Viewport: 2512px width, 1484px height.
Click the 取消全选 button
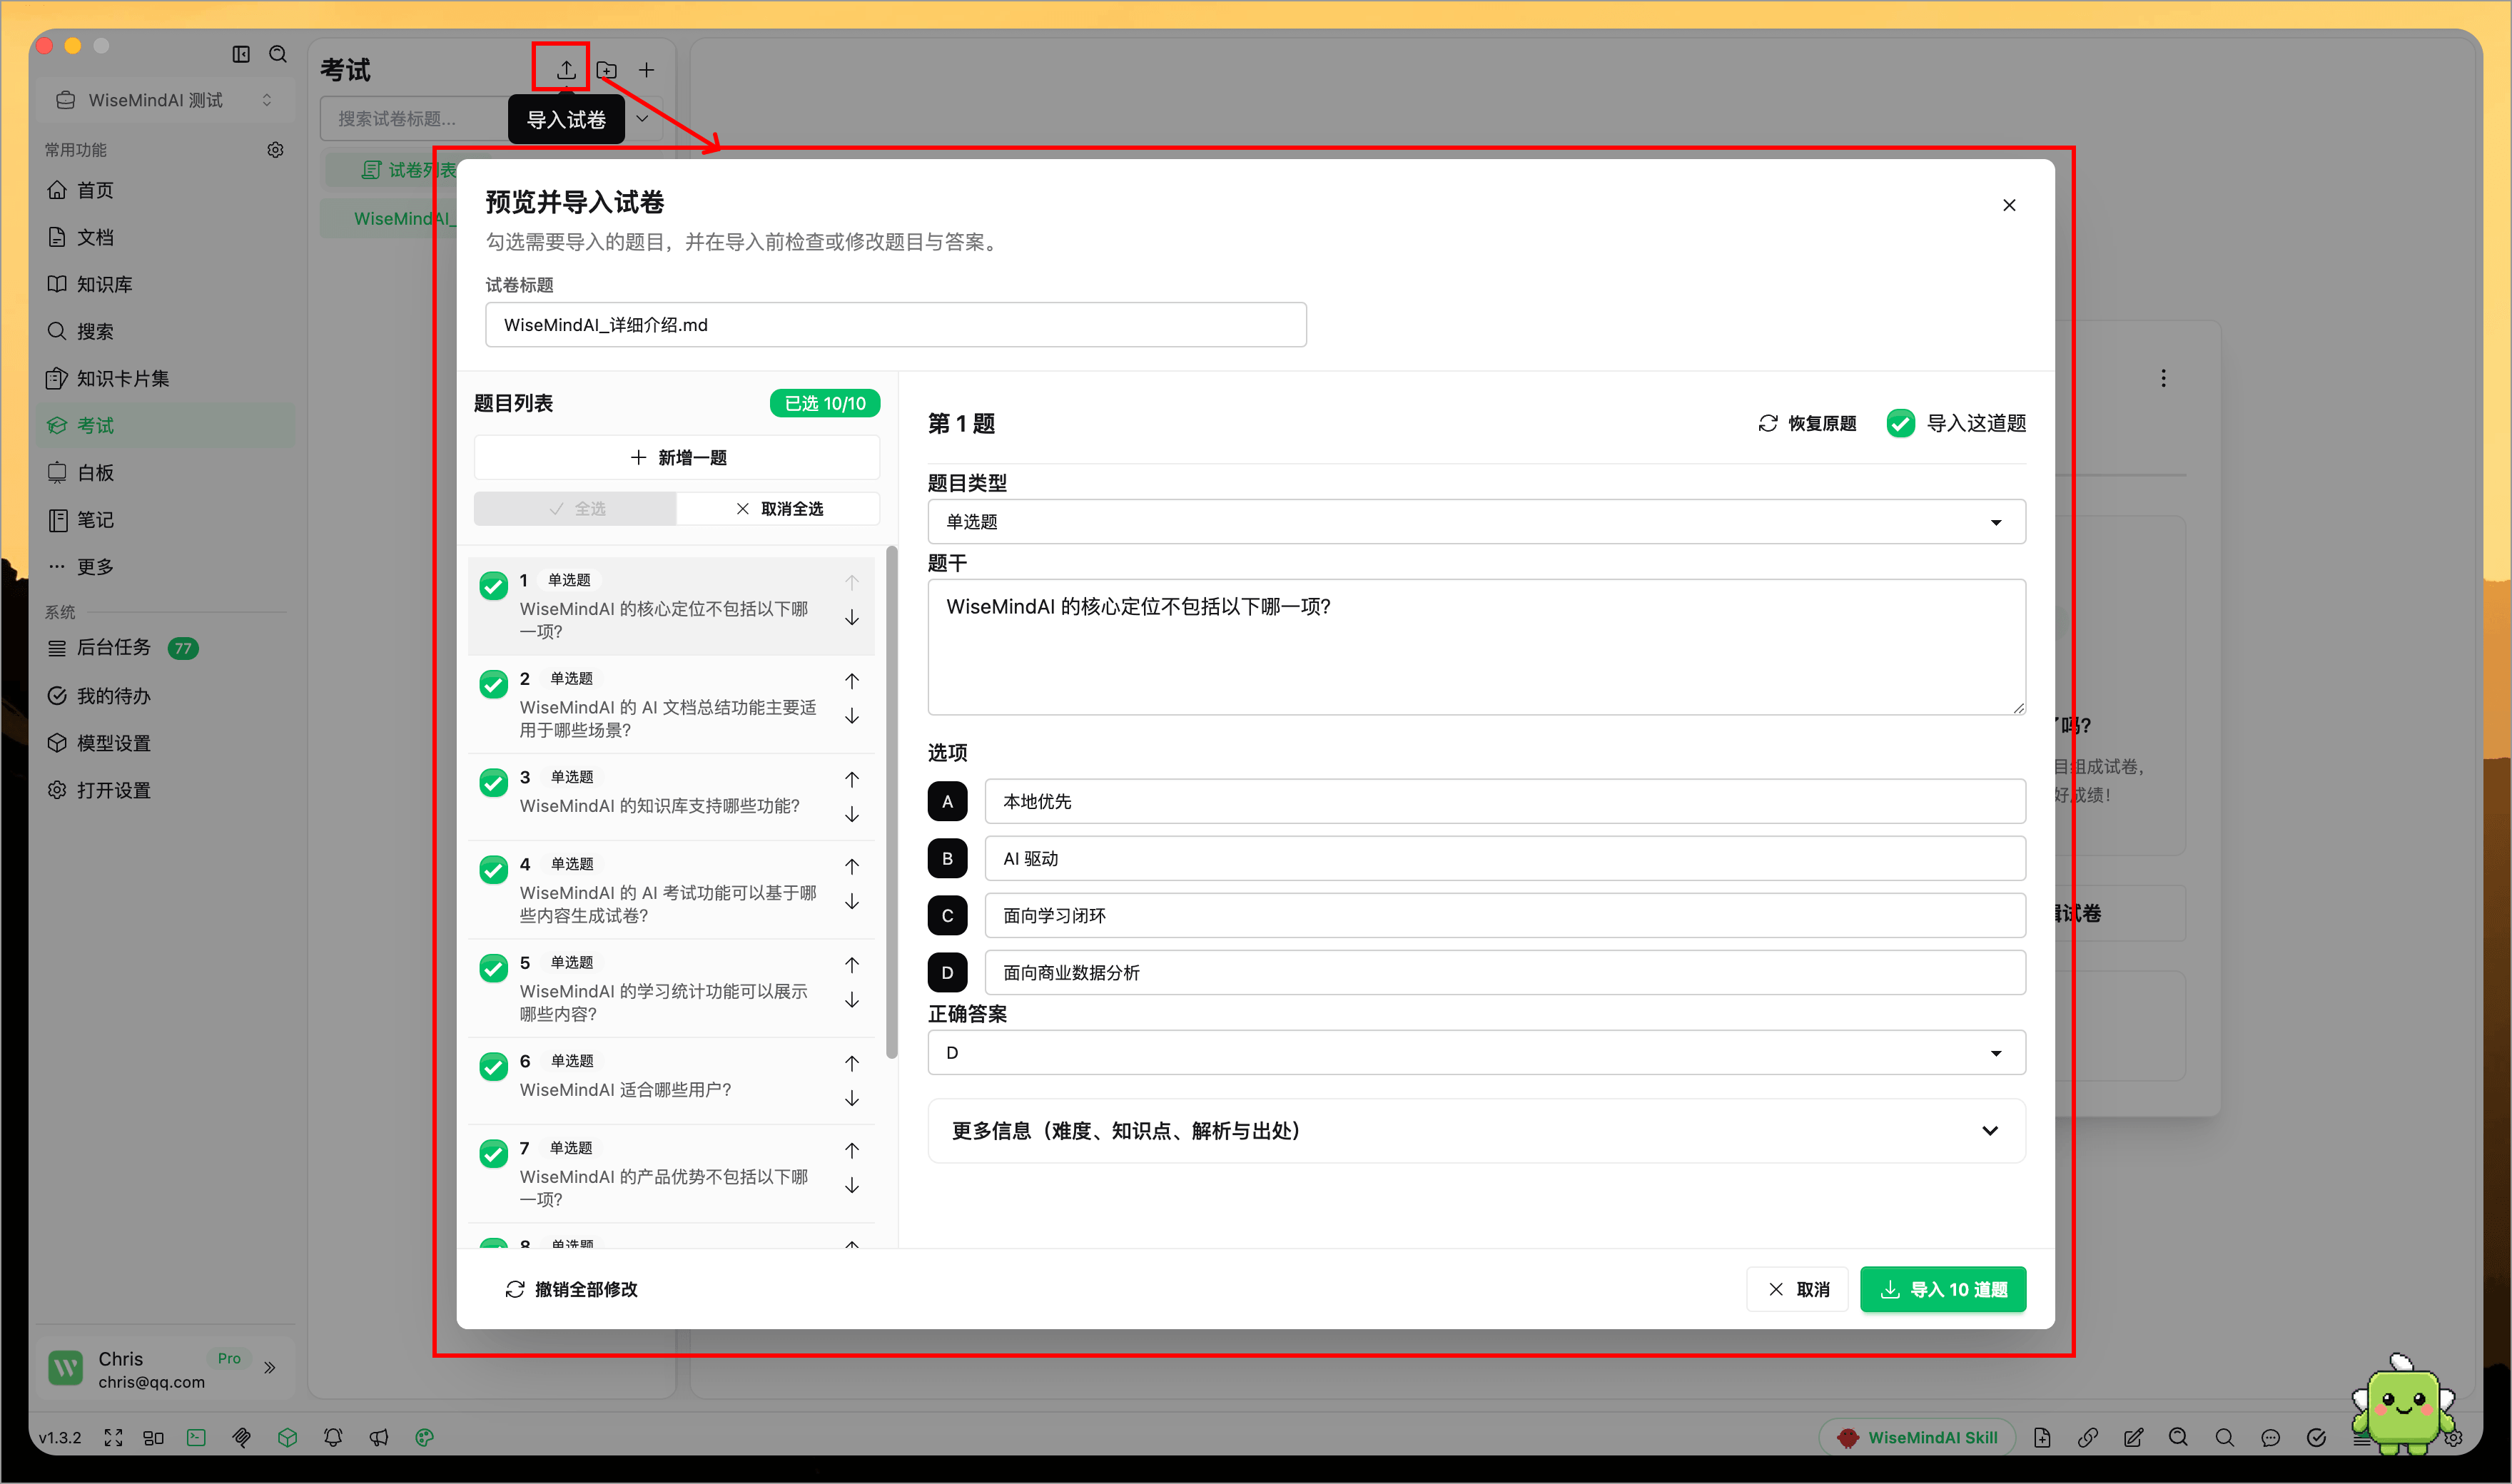[779, 509]
